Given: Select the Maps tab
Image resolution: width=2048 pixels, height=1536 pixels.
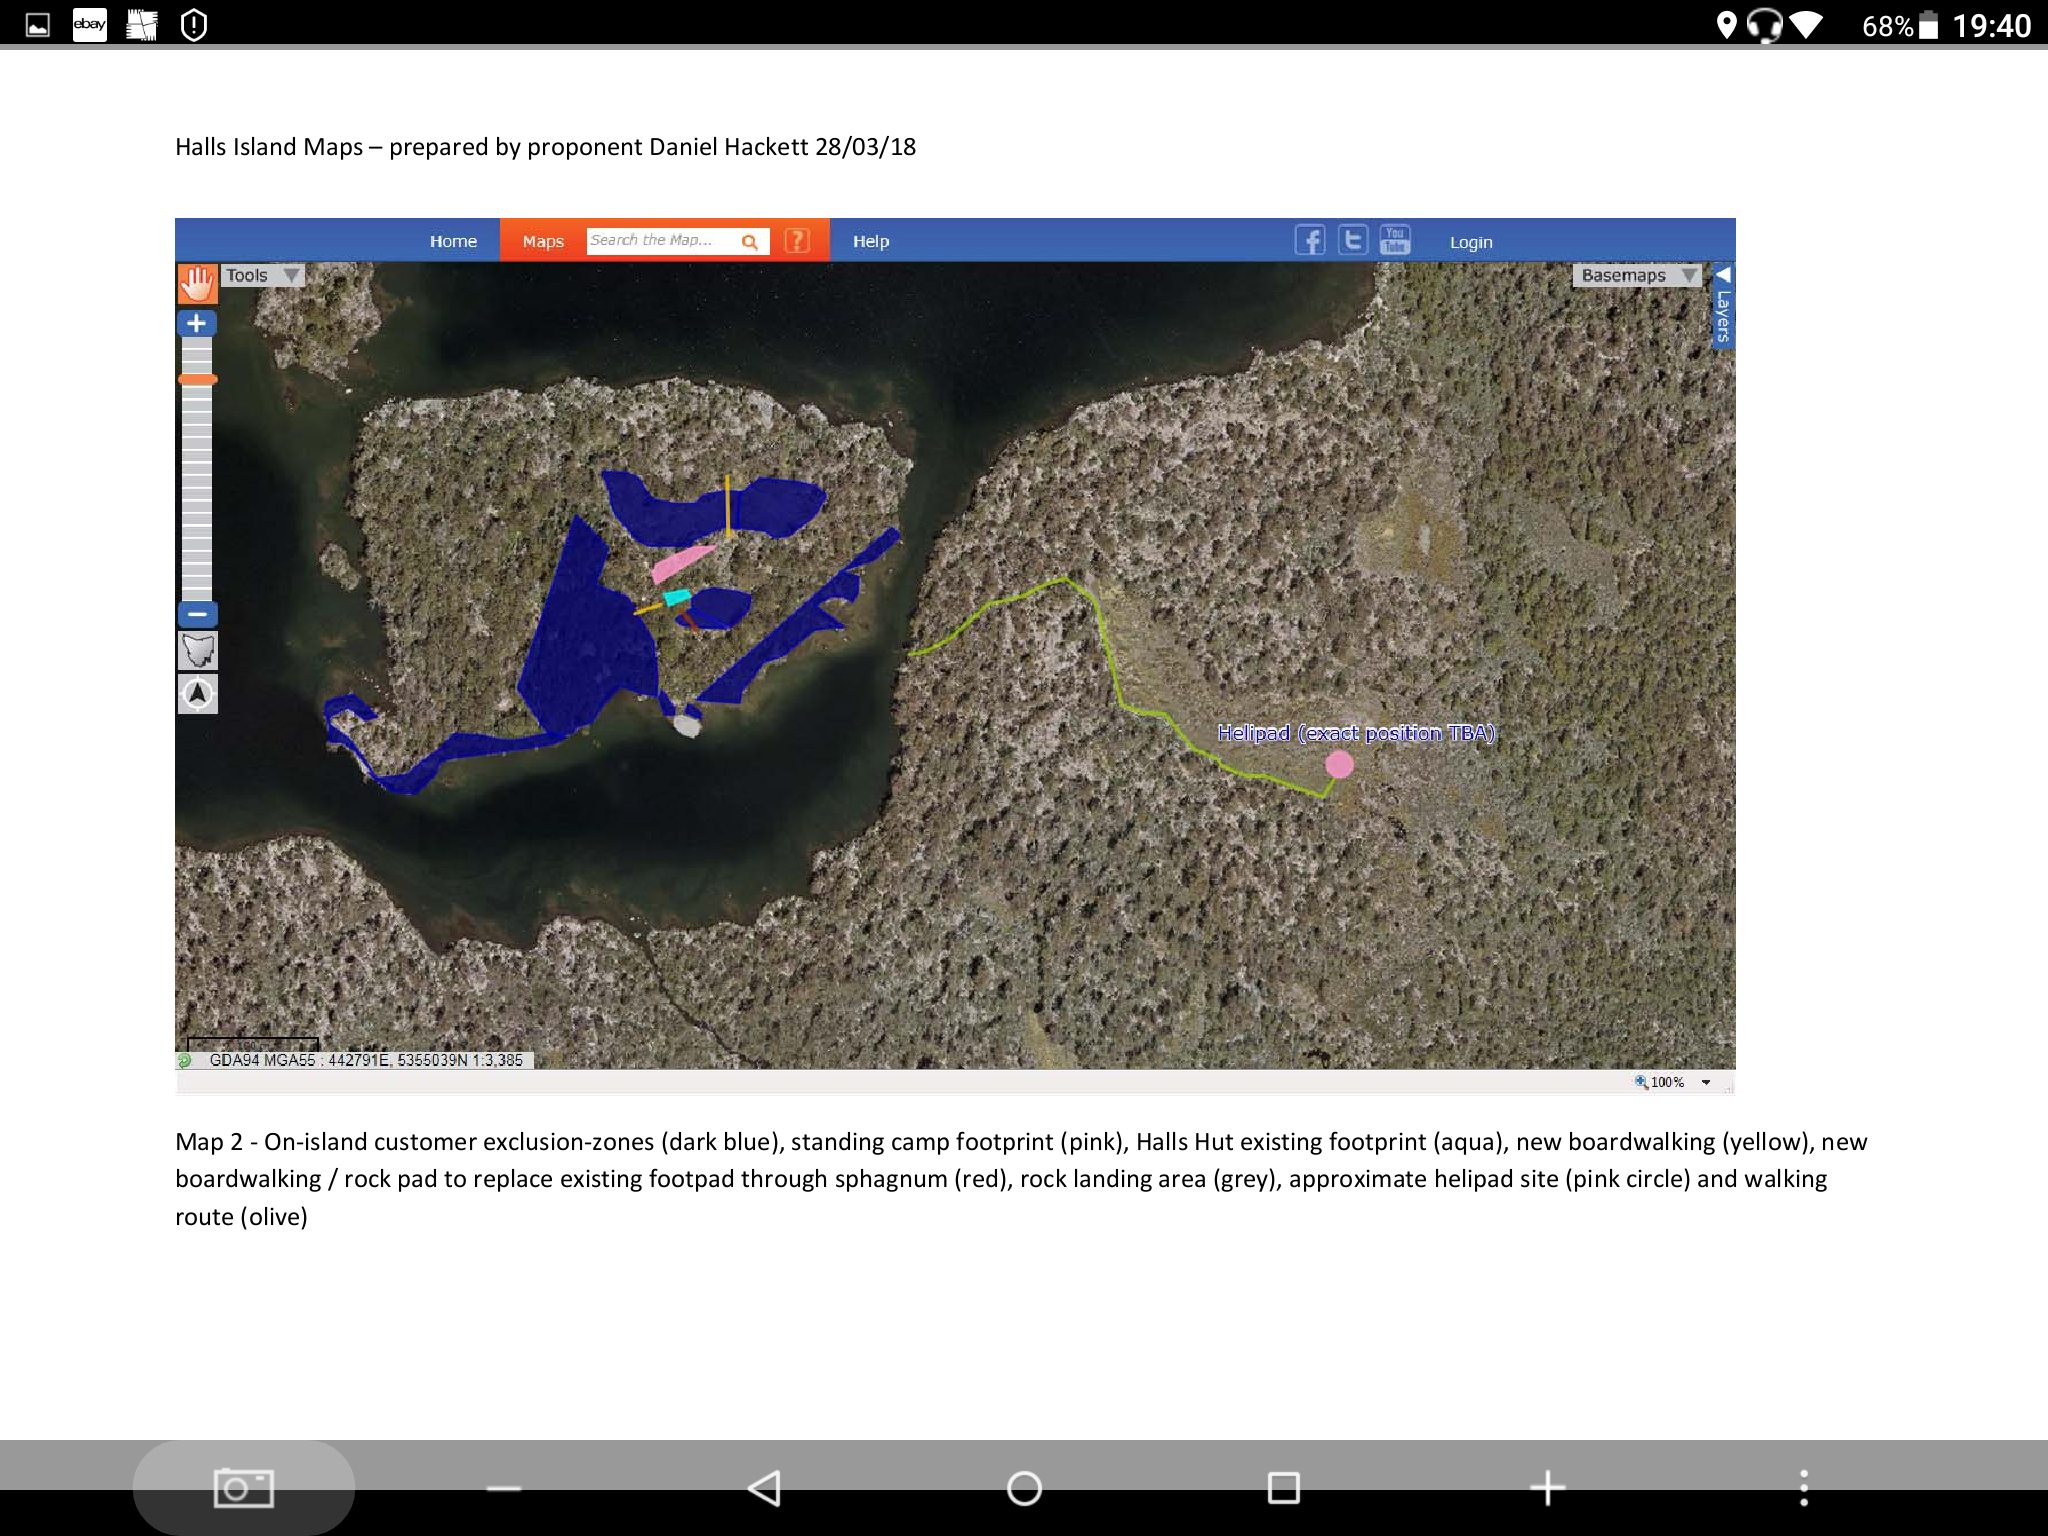Looking at the screenshot, I should [543, 241].
